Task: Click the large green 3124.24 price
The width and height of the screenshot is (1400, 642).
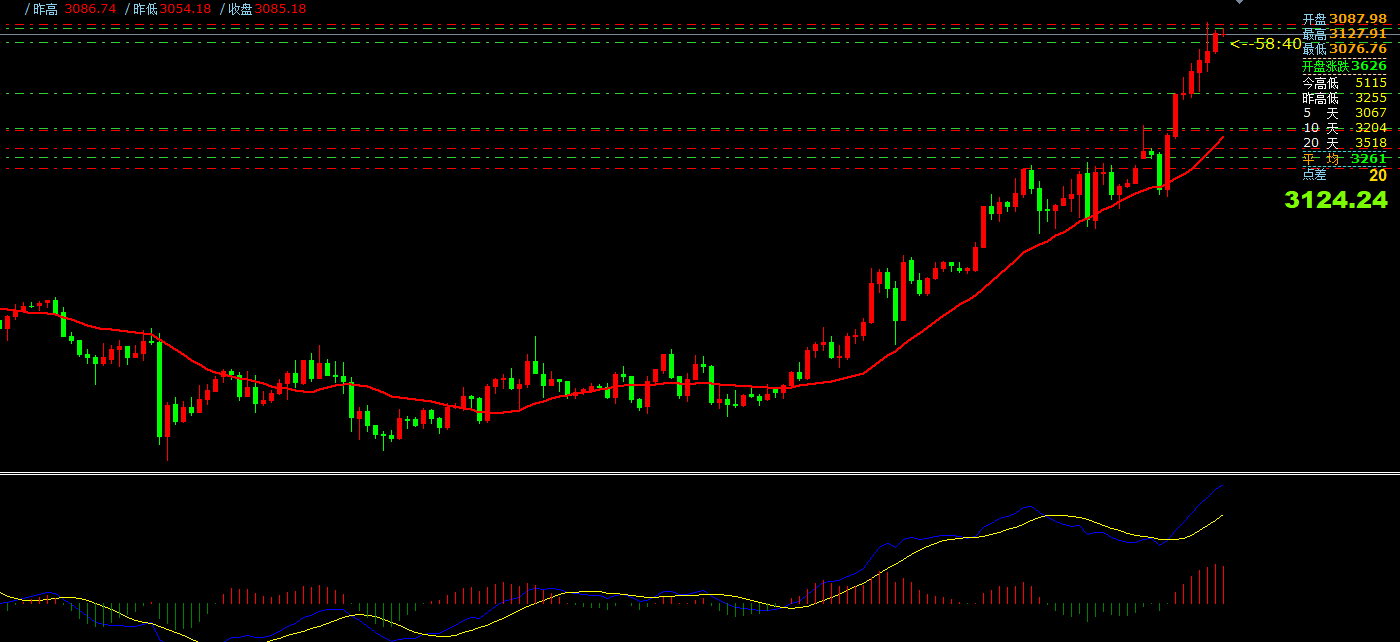Action: (1336, 200)
